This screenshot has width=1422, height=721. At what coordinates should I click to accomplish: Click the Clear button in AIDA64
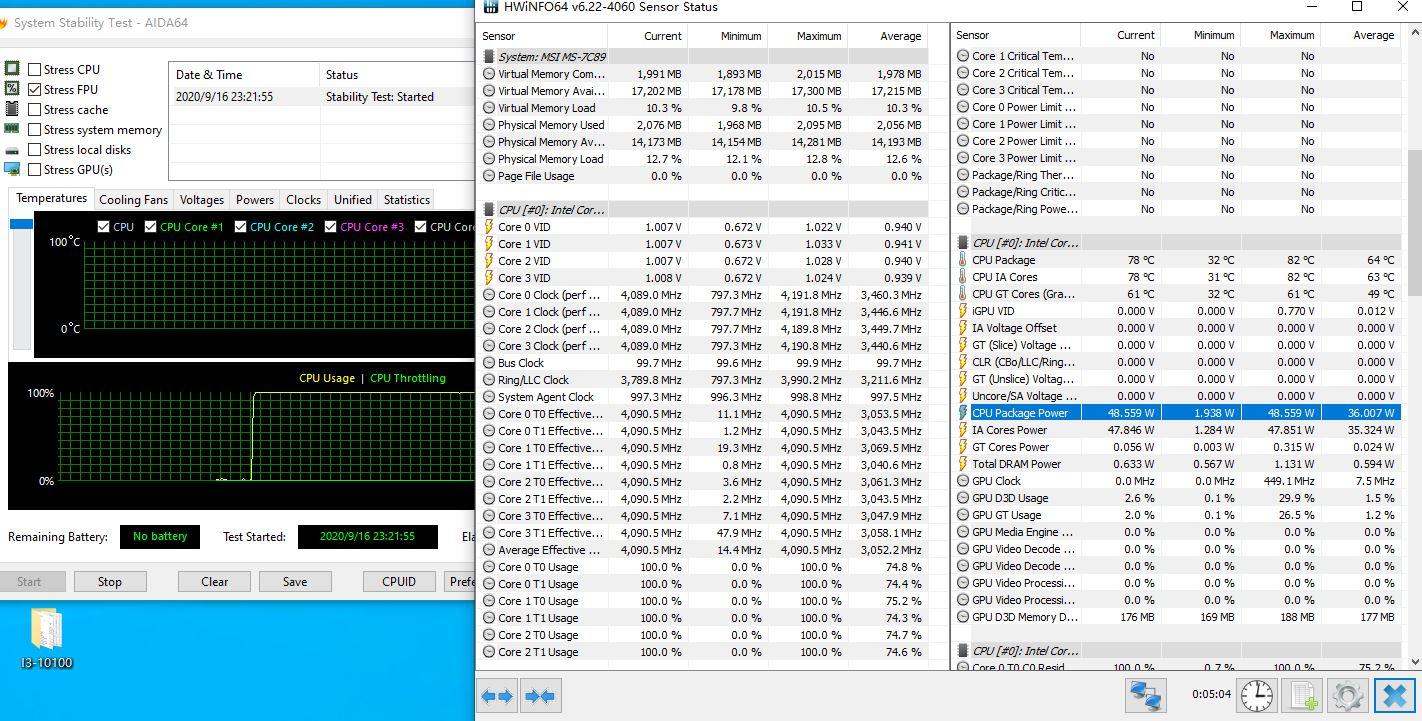click(215, 581)
